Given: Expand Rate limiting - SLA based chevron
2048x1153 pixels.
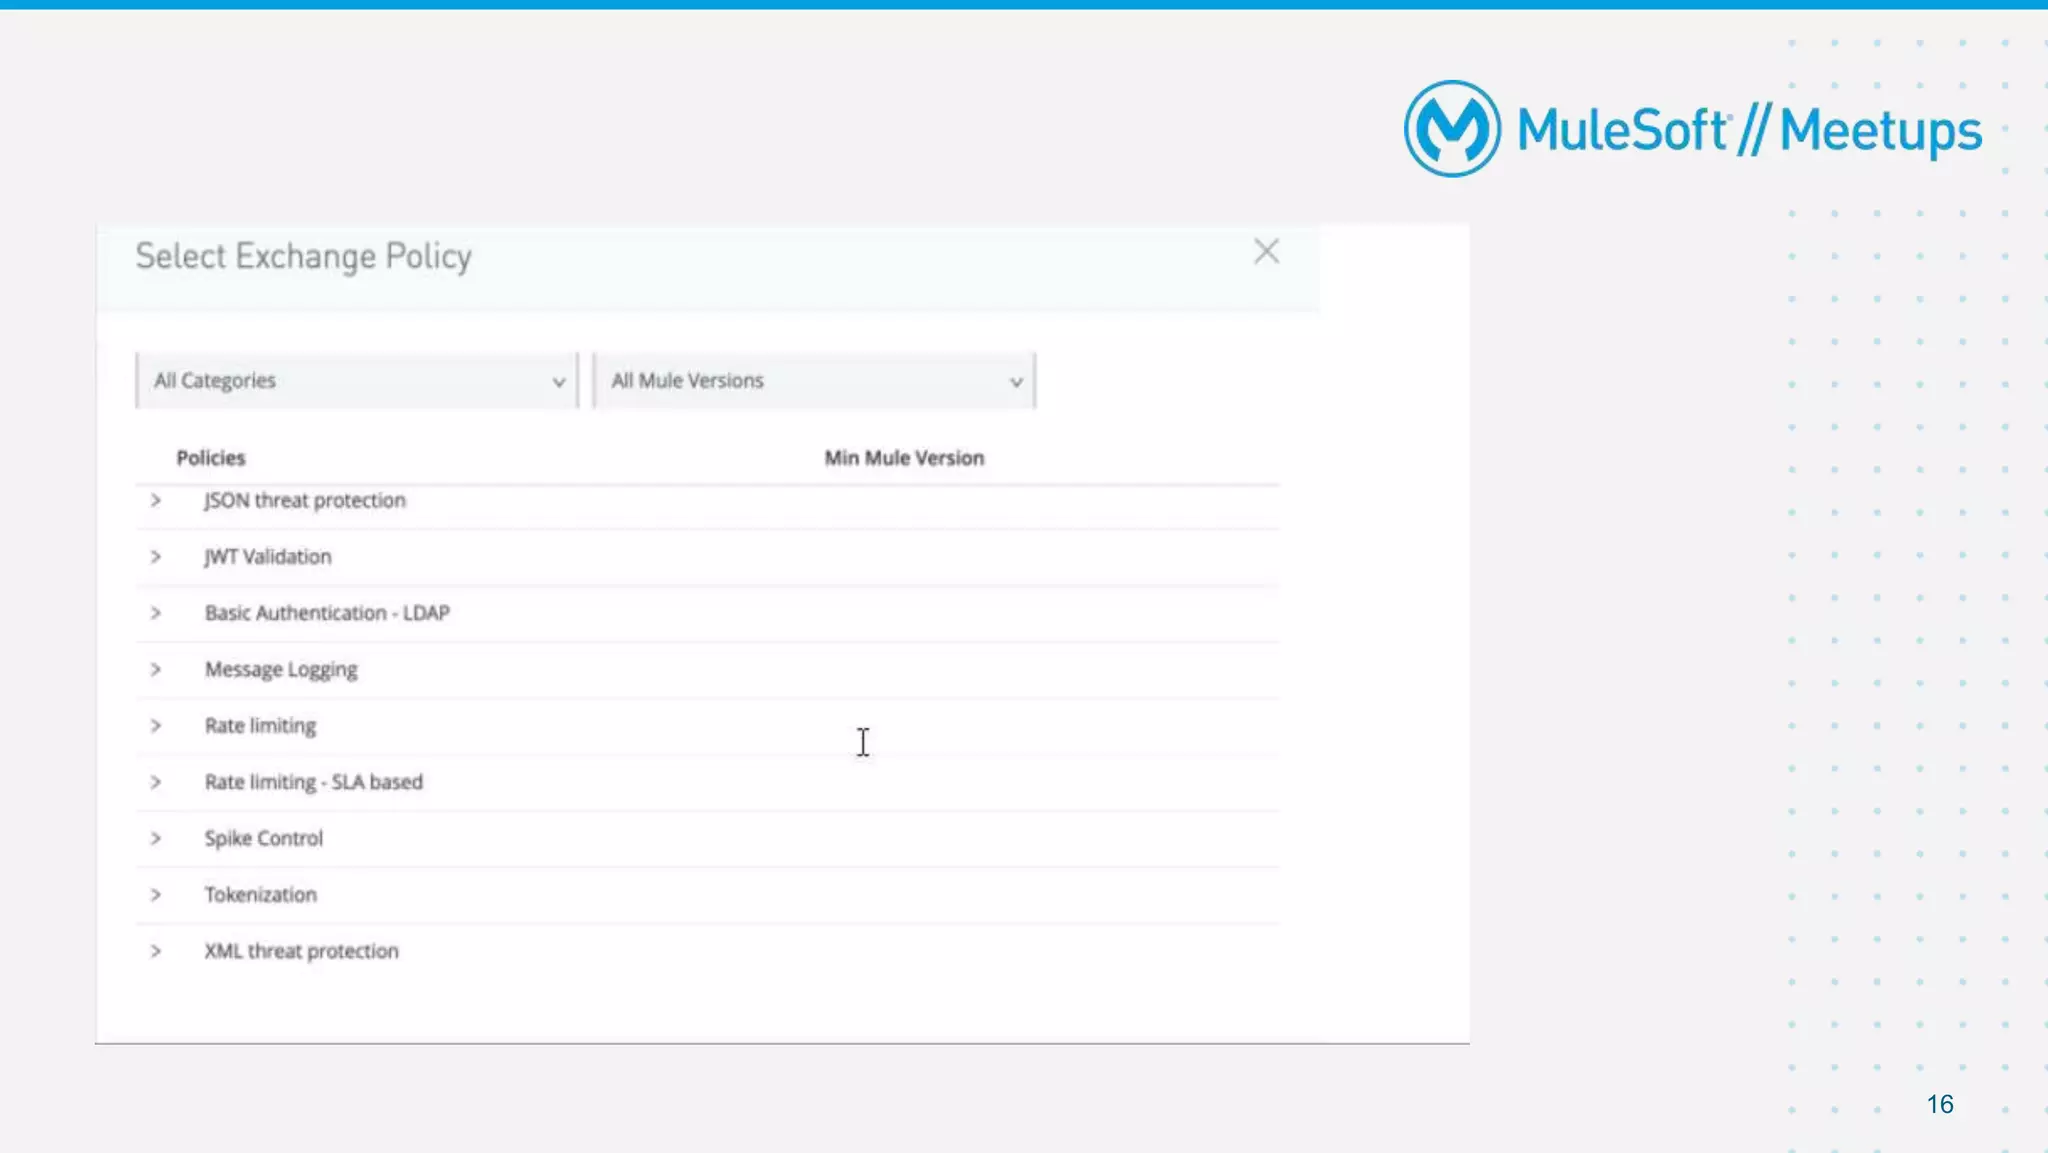Looking at the screenshot, I should tap(156, 782).
